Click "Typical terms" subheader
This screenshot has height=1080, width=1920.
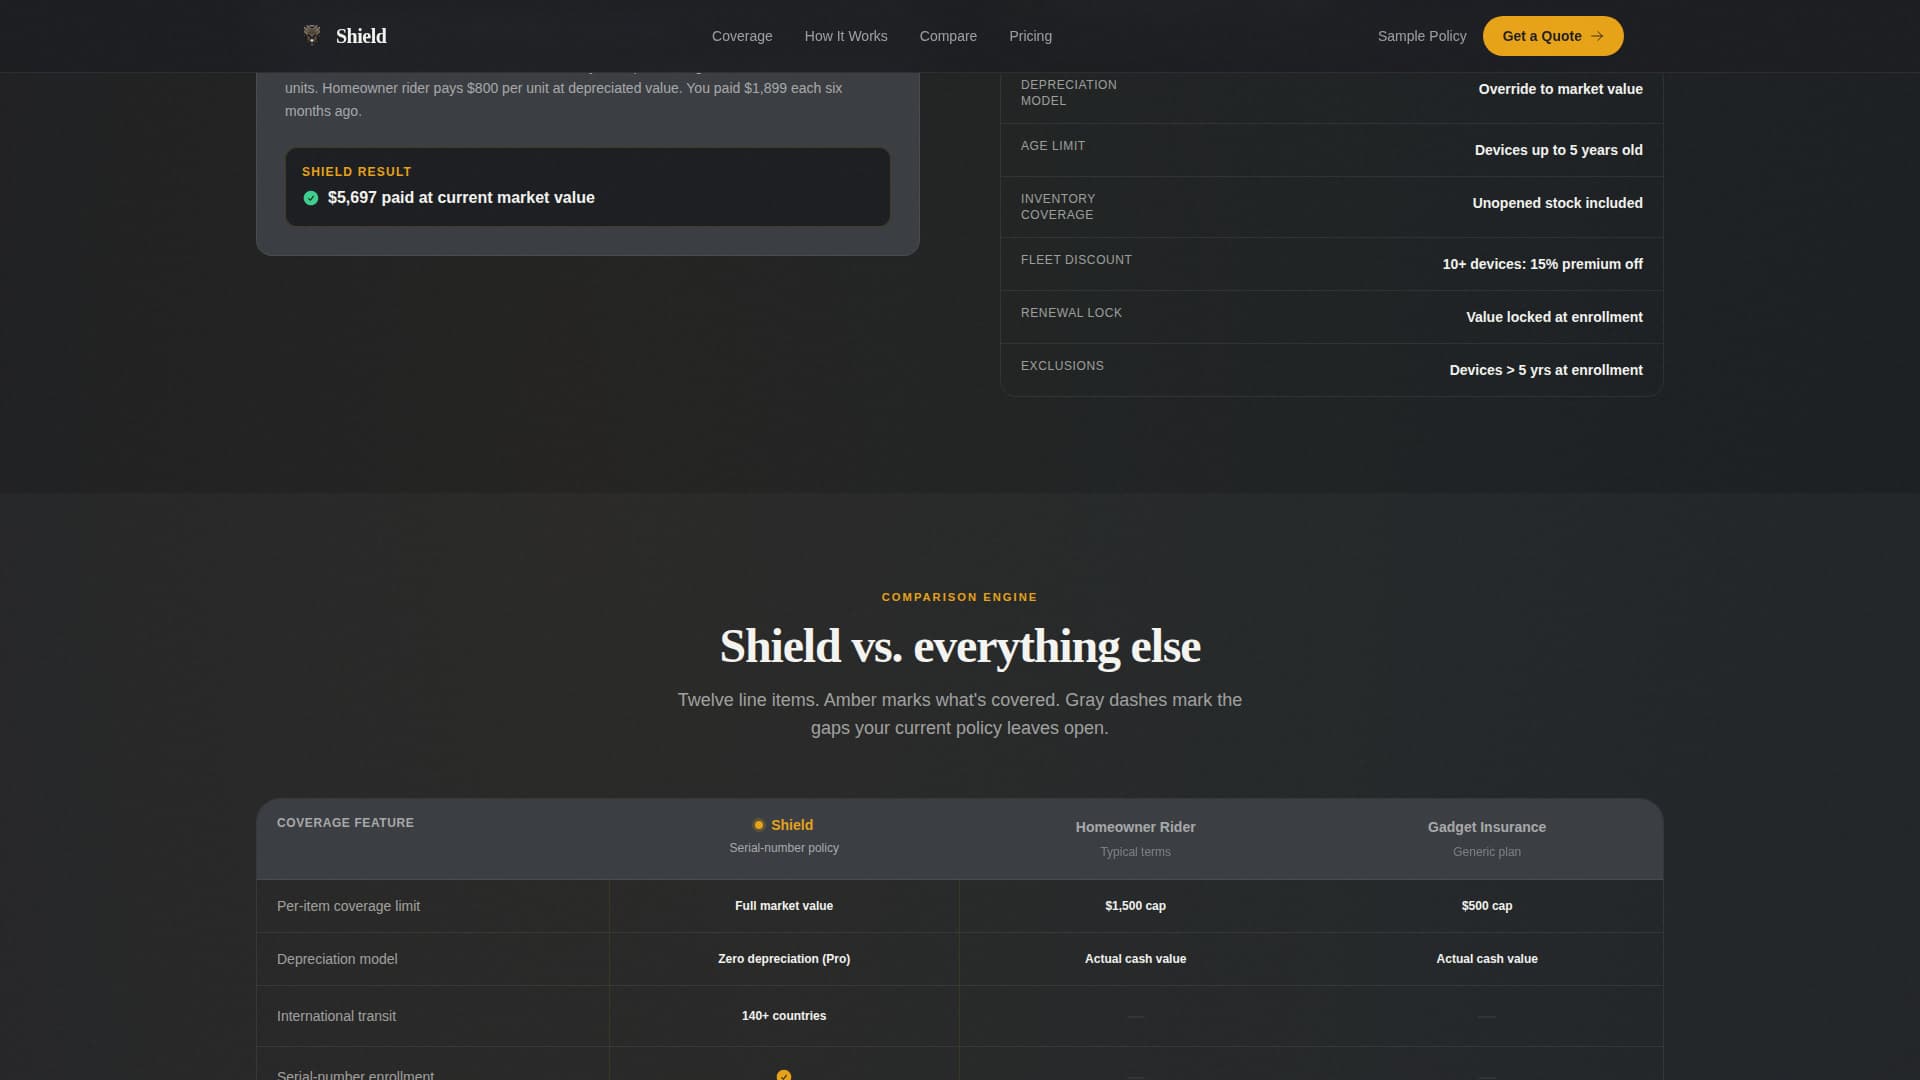click(1135, 852)
